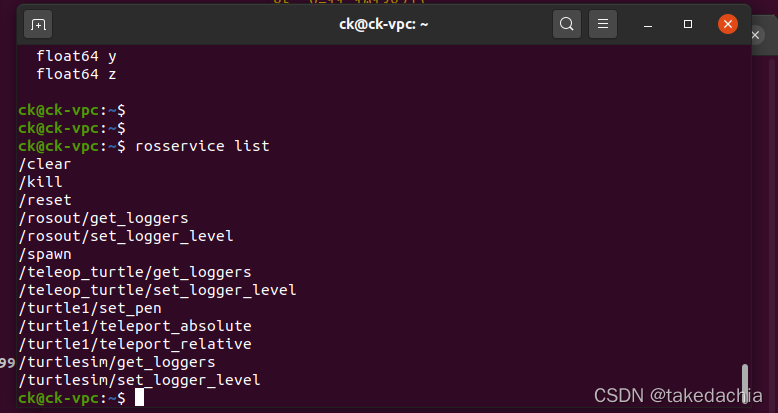Click the /turtle1/set_pen service line
The image size is (778, 413).
pyautogui.click(x=90, y=308)
